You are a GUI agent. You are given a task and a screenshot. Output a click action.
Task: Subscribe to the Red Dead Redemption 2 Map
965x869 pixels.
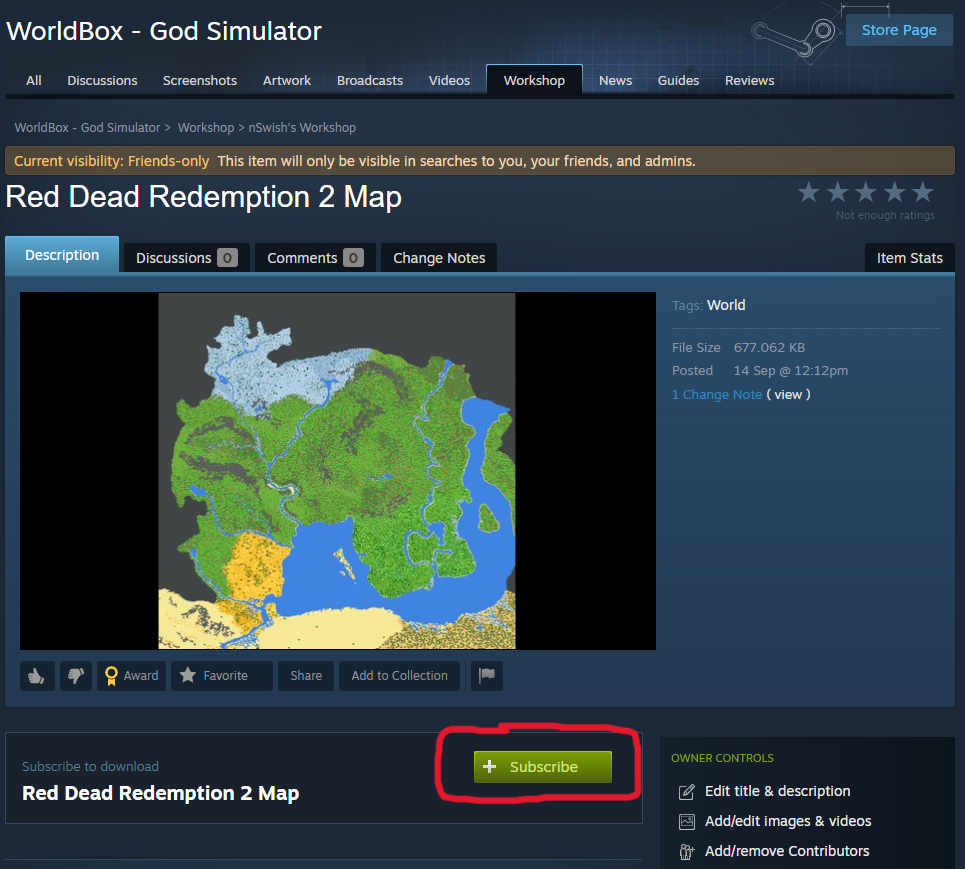tap(543, 767)
